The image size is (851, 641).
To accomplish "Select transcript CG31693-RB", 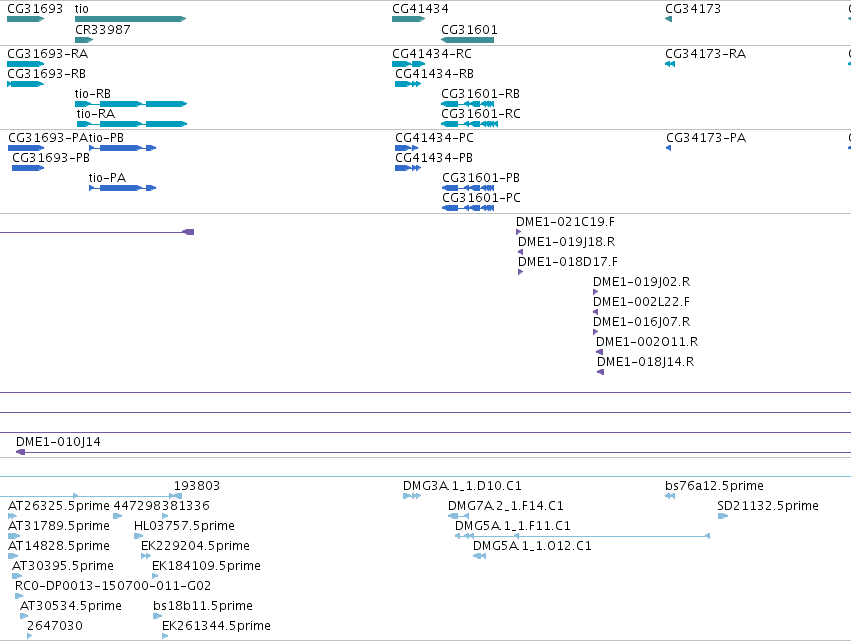I will coord(26,84).
